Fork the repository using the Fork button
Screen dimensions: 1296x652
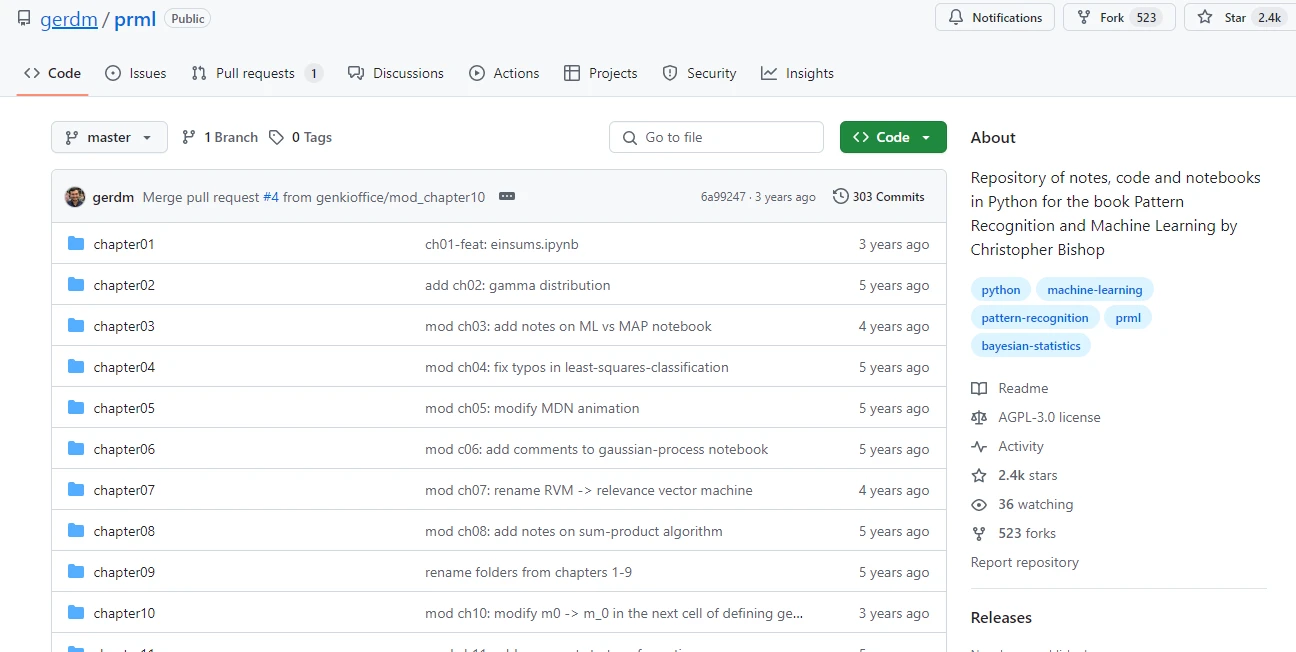pyautogui.click(x=1118, y=18)
